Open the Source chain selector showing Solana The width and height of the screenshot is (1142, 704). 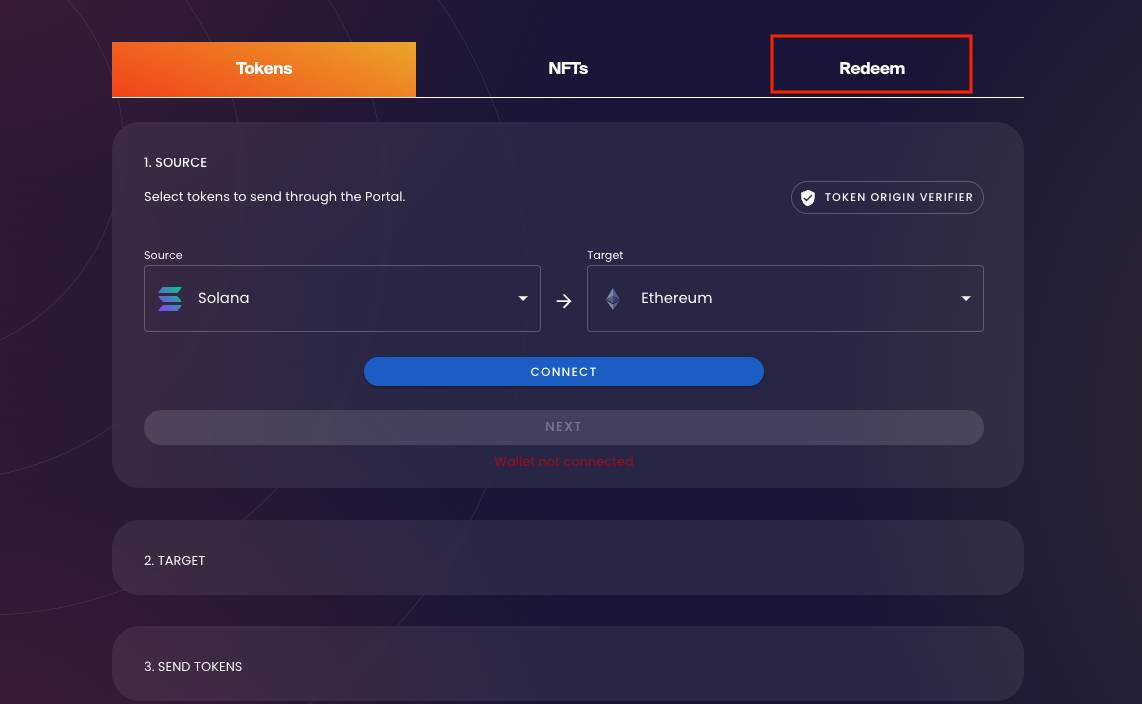(342, 298)
